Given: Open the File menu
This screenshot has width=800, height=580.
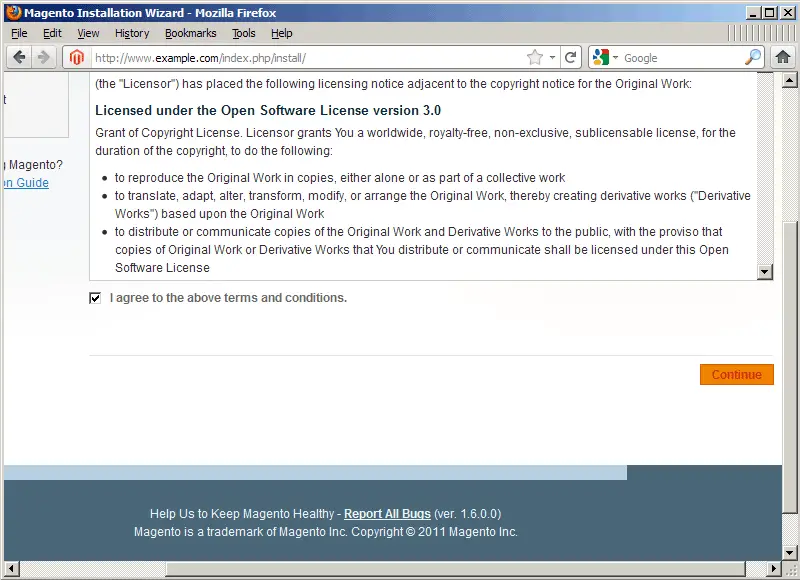Looking at the screenshot, I should [19, 33].
